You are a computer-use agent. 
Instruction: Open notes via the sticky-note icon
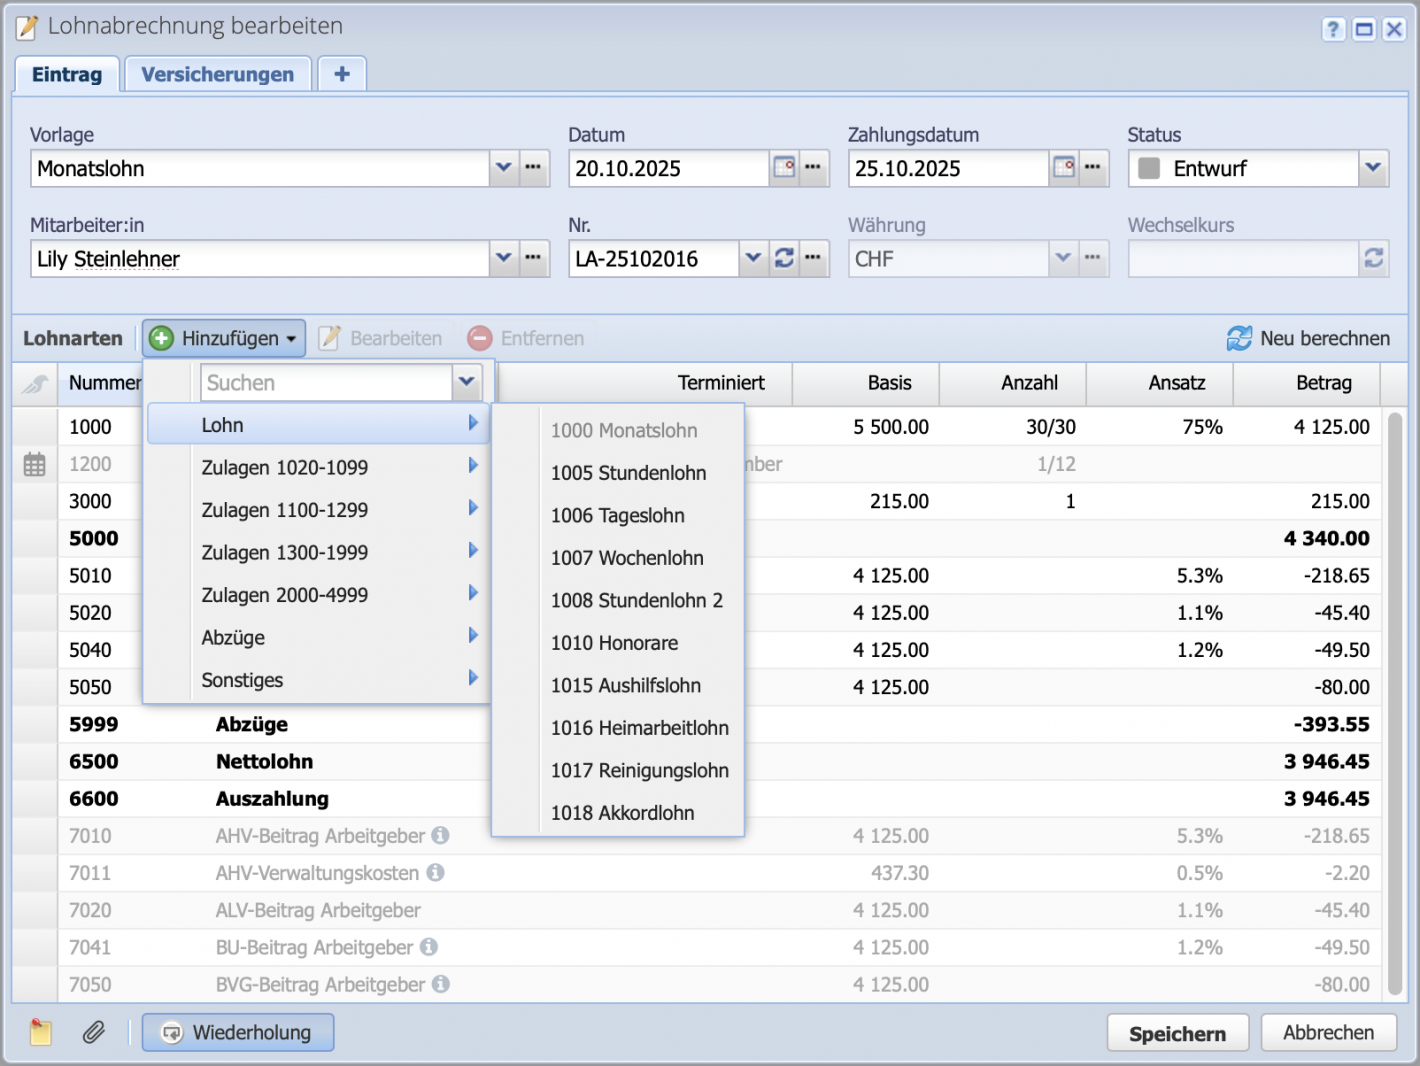click(x=40, y=1032)
